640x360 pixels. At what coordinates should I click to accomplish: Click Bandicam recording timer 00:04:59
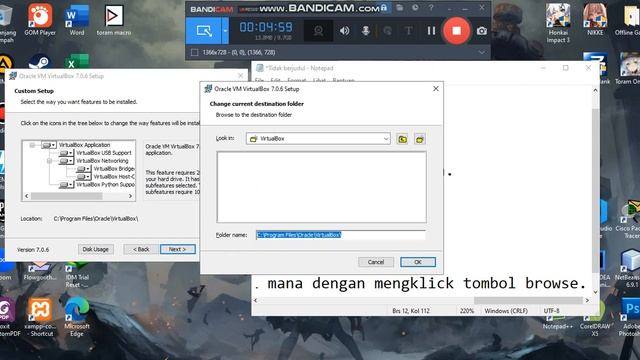pos(266,27)
